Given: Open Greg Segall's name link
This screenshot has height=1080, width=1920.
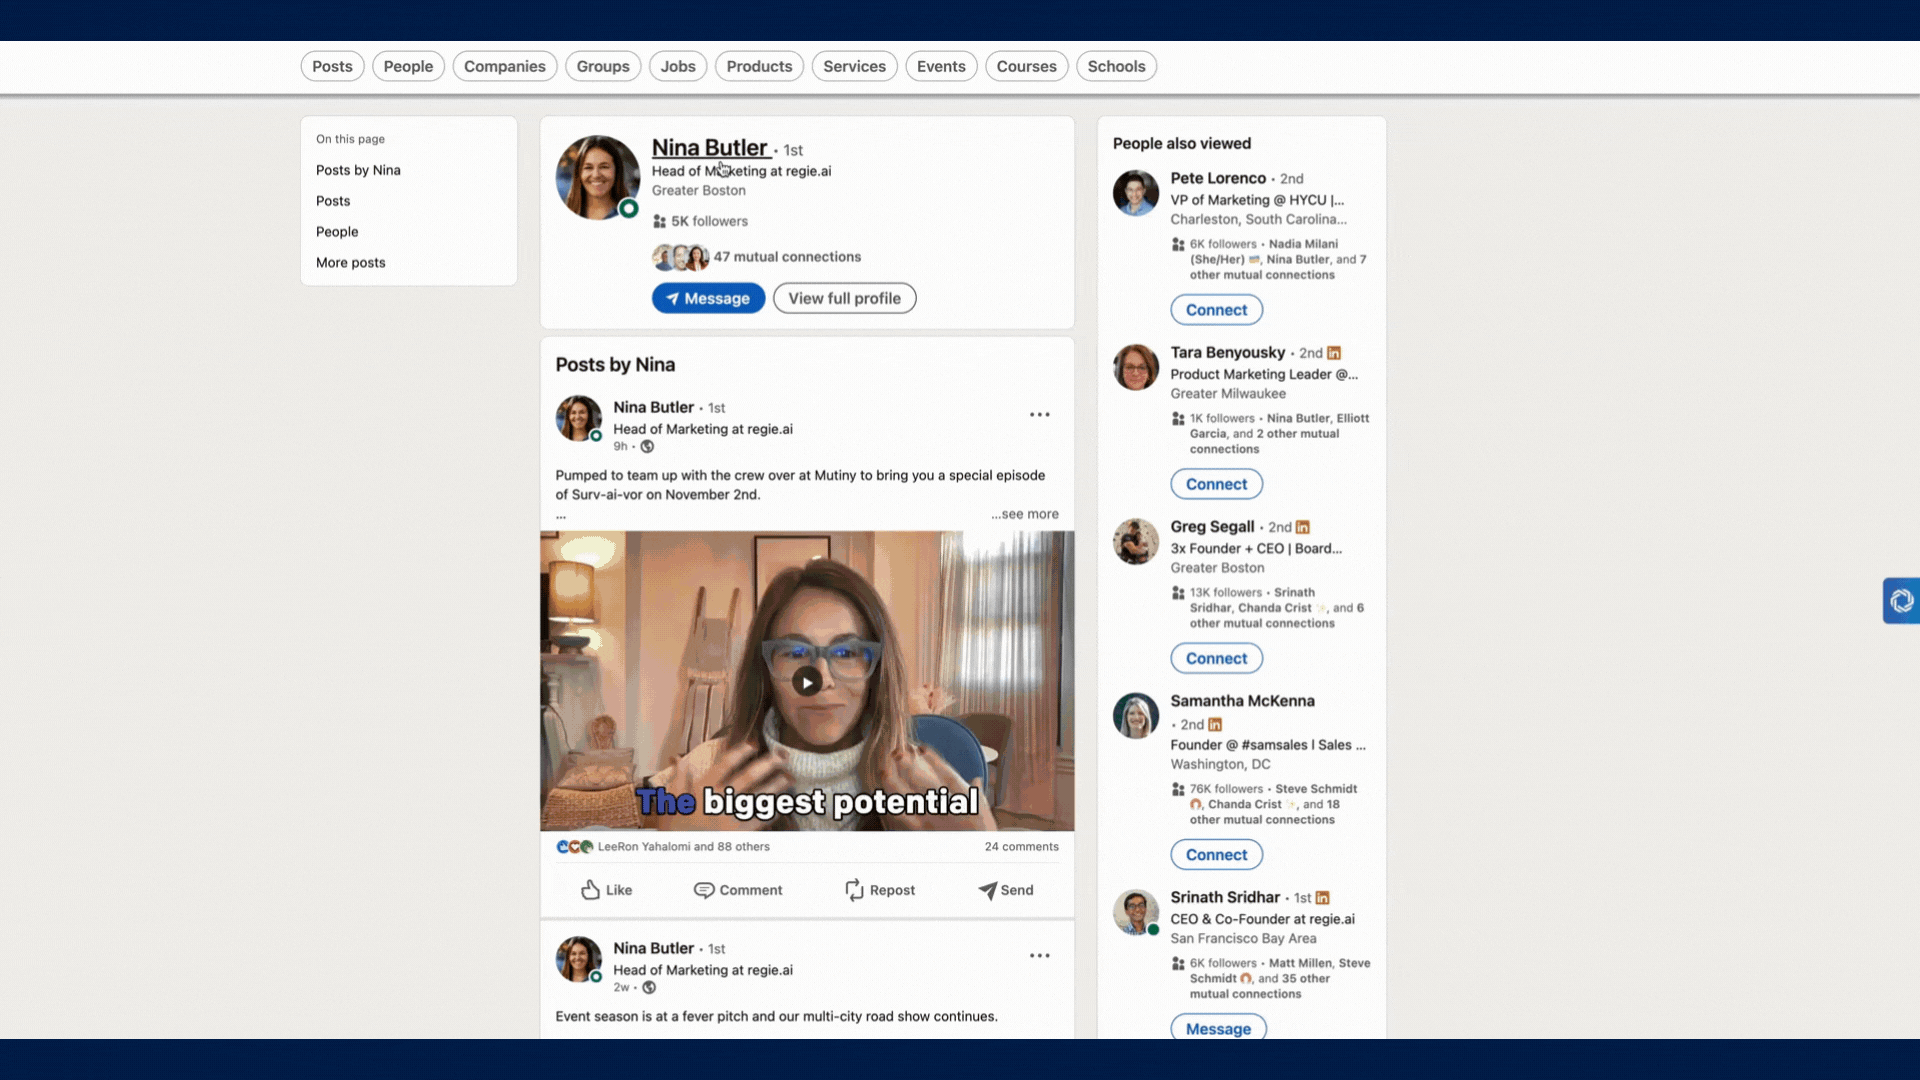Looking at the screenshot, I should (x=1212, y=527).
